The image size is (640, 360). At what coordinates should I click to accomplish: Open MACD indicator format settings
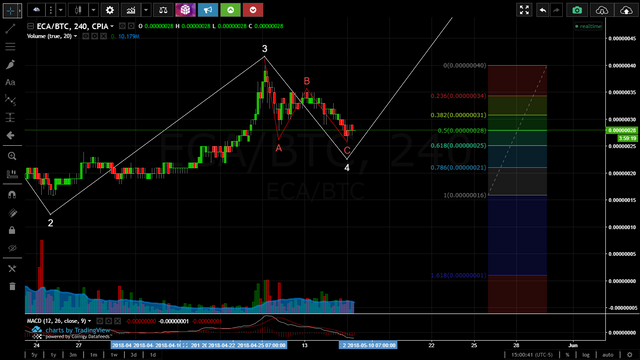(x=109, y=321)
